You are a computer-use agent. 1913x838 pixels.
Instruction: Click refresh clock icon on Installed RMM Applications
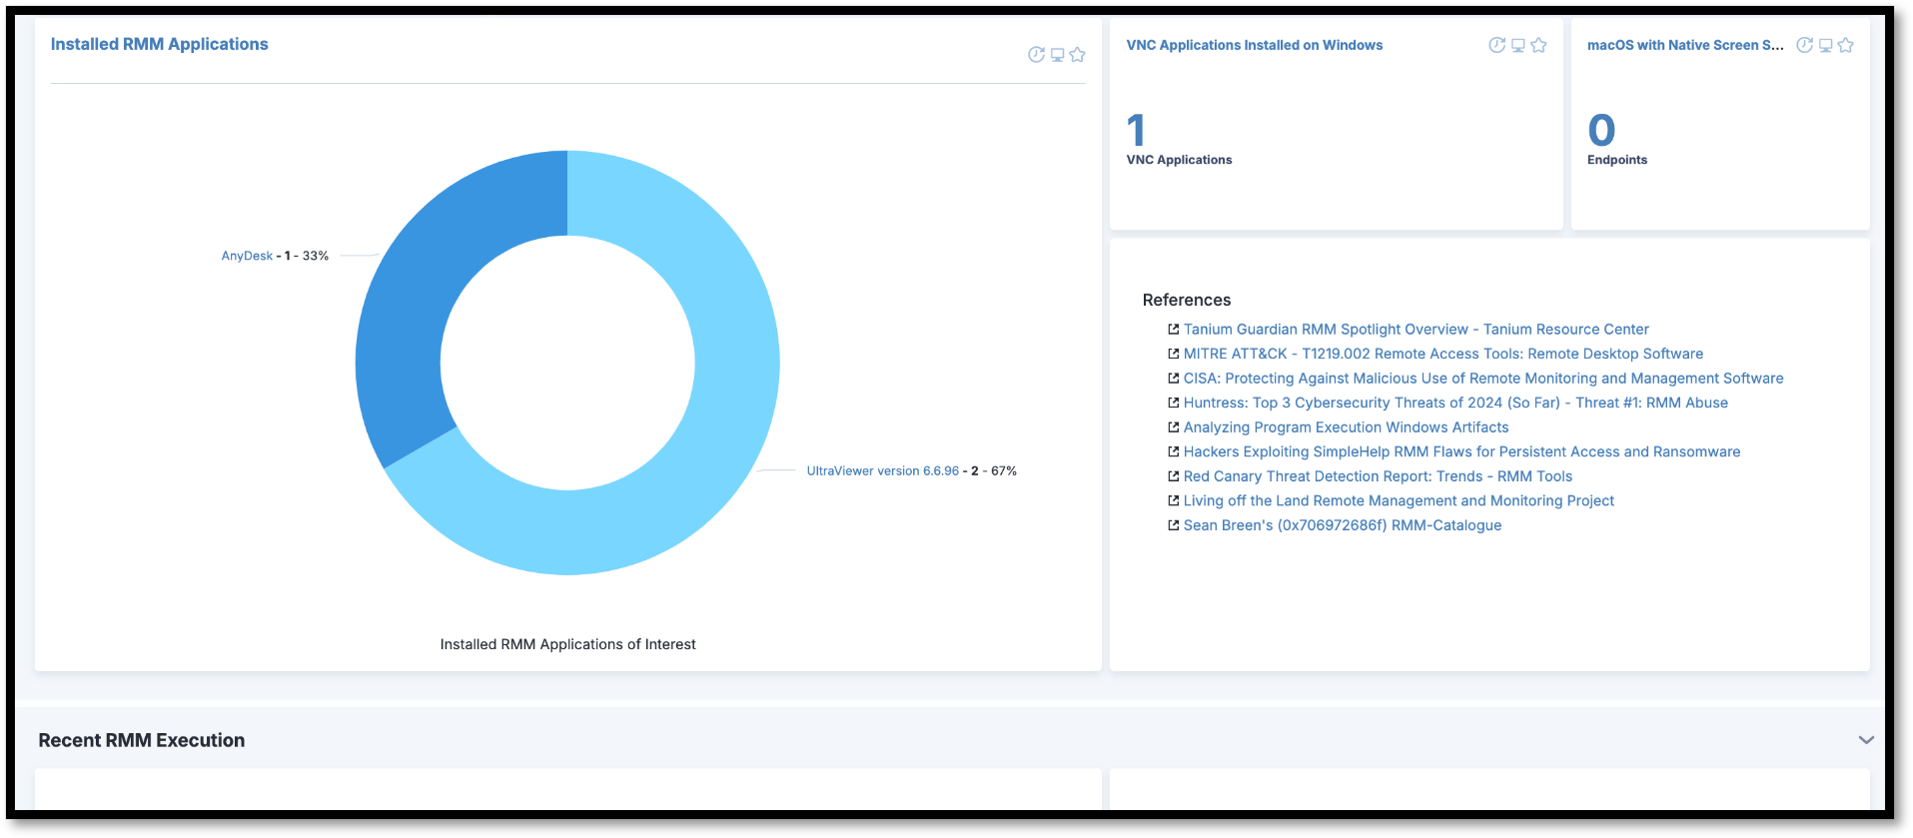[x=1036, y=55]
